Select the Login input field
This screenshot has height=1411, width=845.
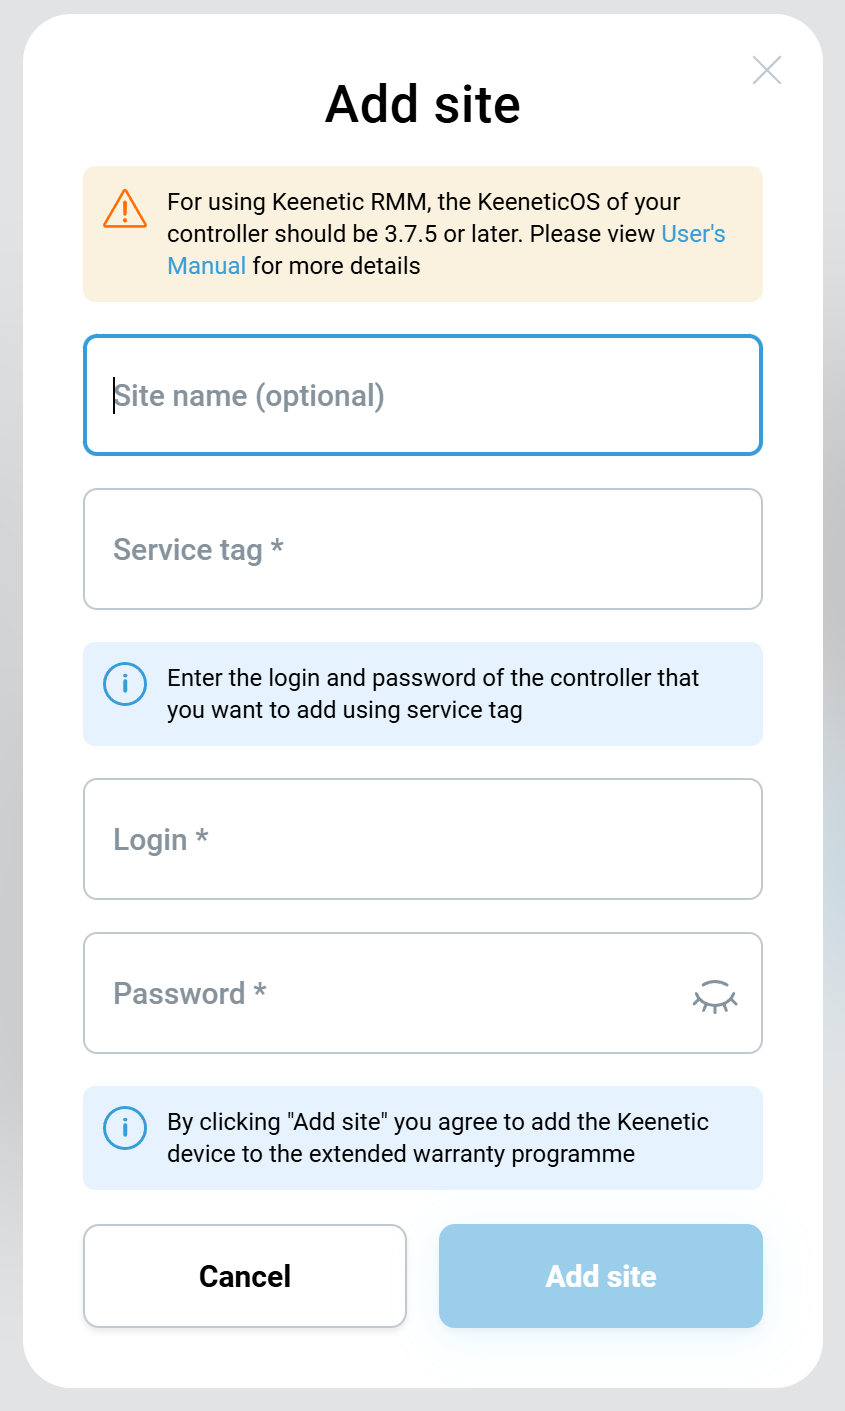pyautogui.click(x=422, y=839)
